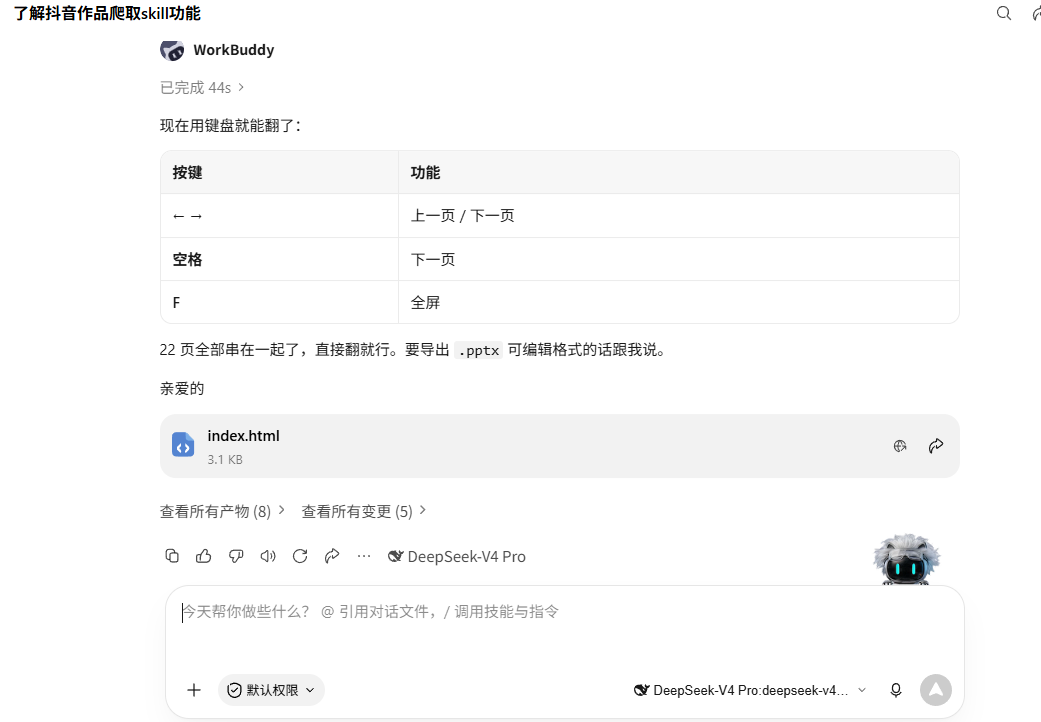Click the WorkBuddy avatar icon
This screenshot has width=1041, height=722.
coord(172,50)
